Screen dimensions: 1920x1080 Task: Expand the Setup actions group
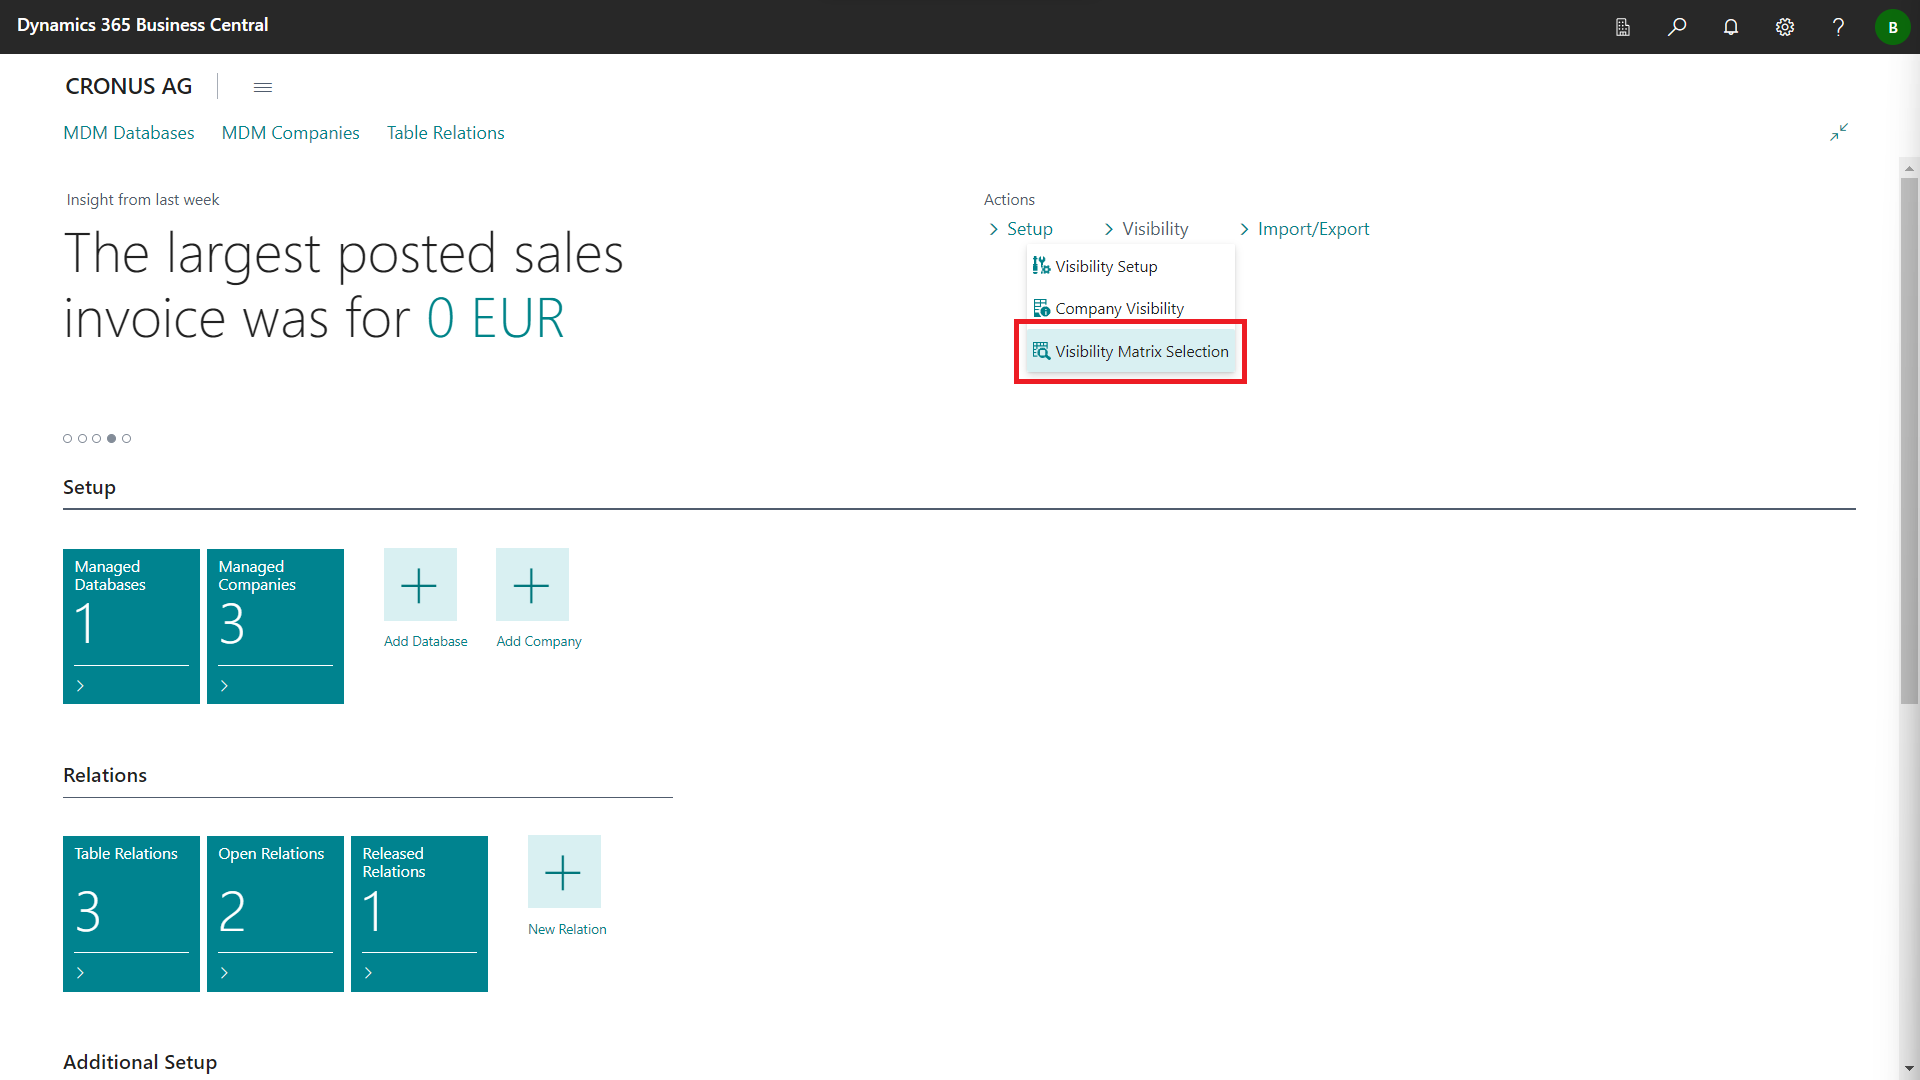click(1021, 229)
